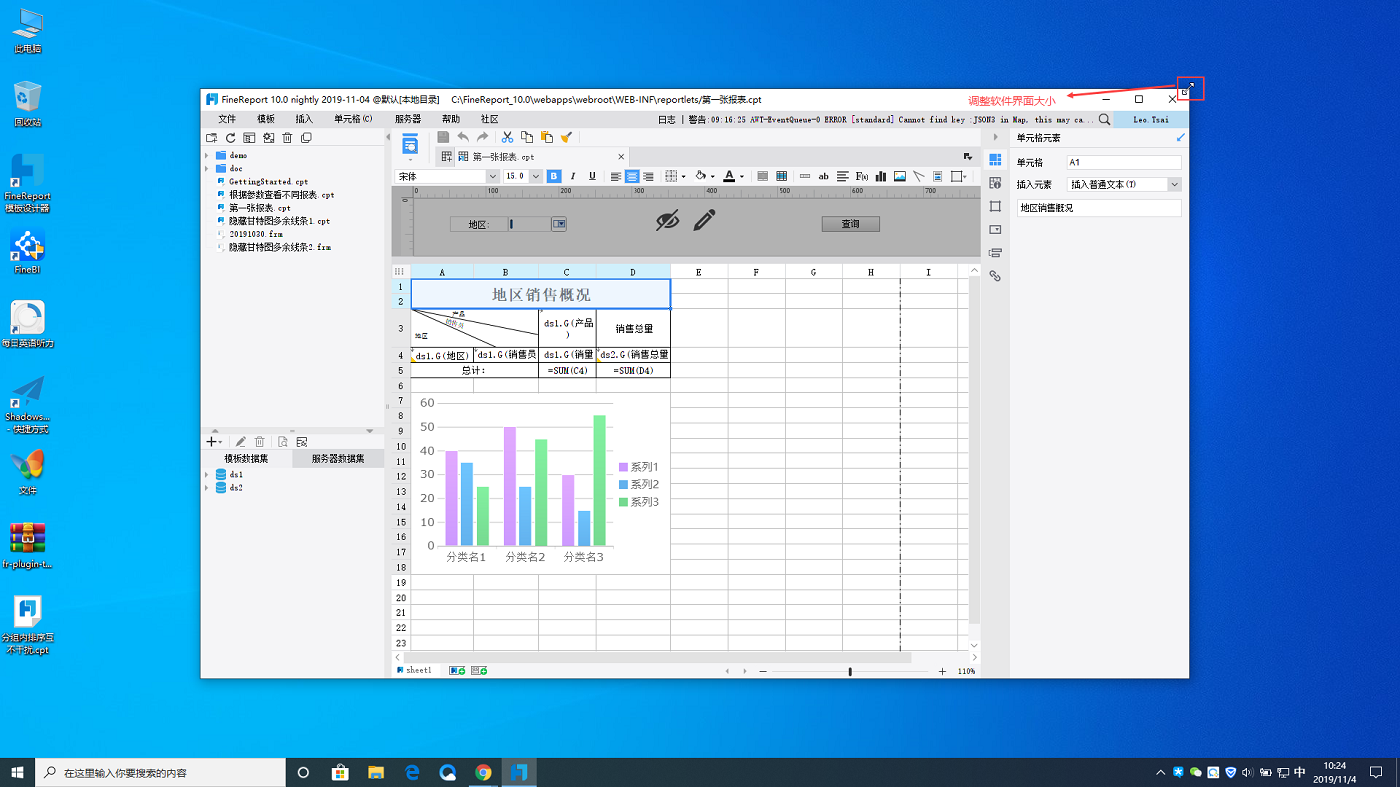1400x787 pixels.
Task: Delete the selected template file via trash icon
Action: (287, 138)
